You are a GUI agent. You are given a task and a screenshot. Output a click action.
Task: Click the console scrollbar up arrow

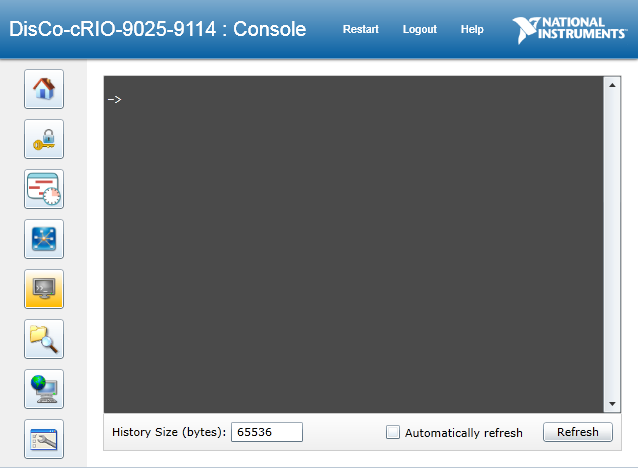[612, 85]
